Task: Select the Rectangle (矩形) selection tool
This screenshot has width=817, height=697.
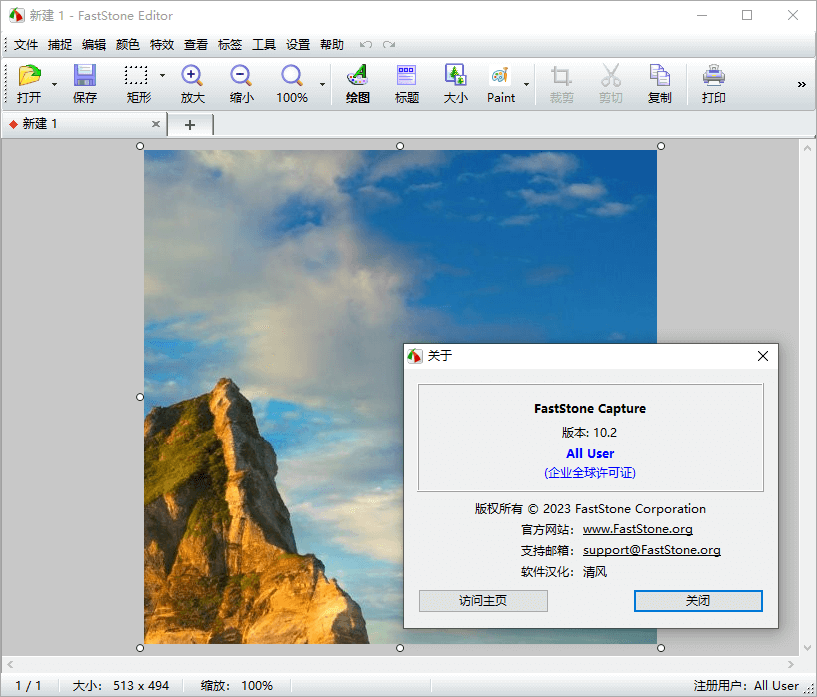Action: tap(136, 77)
